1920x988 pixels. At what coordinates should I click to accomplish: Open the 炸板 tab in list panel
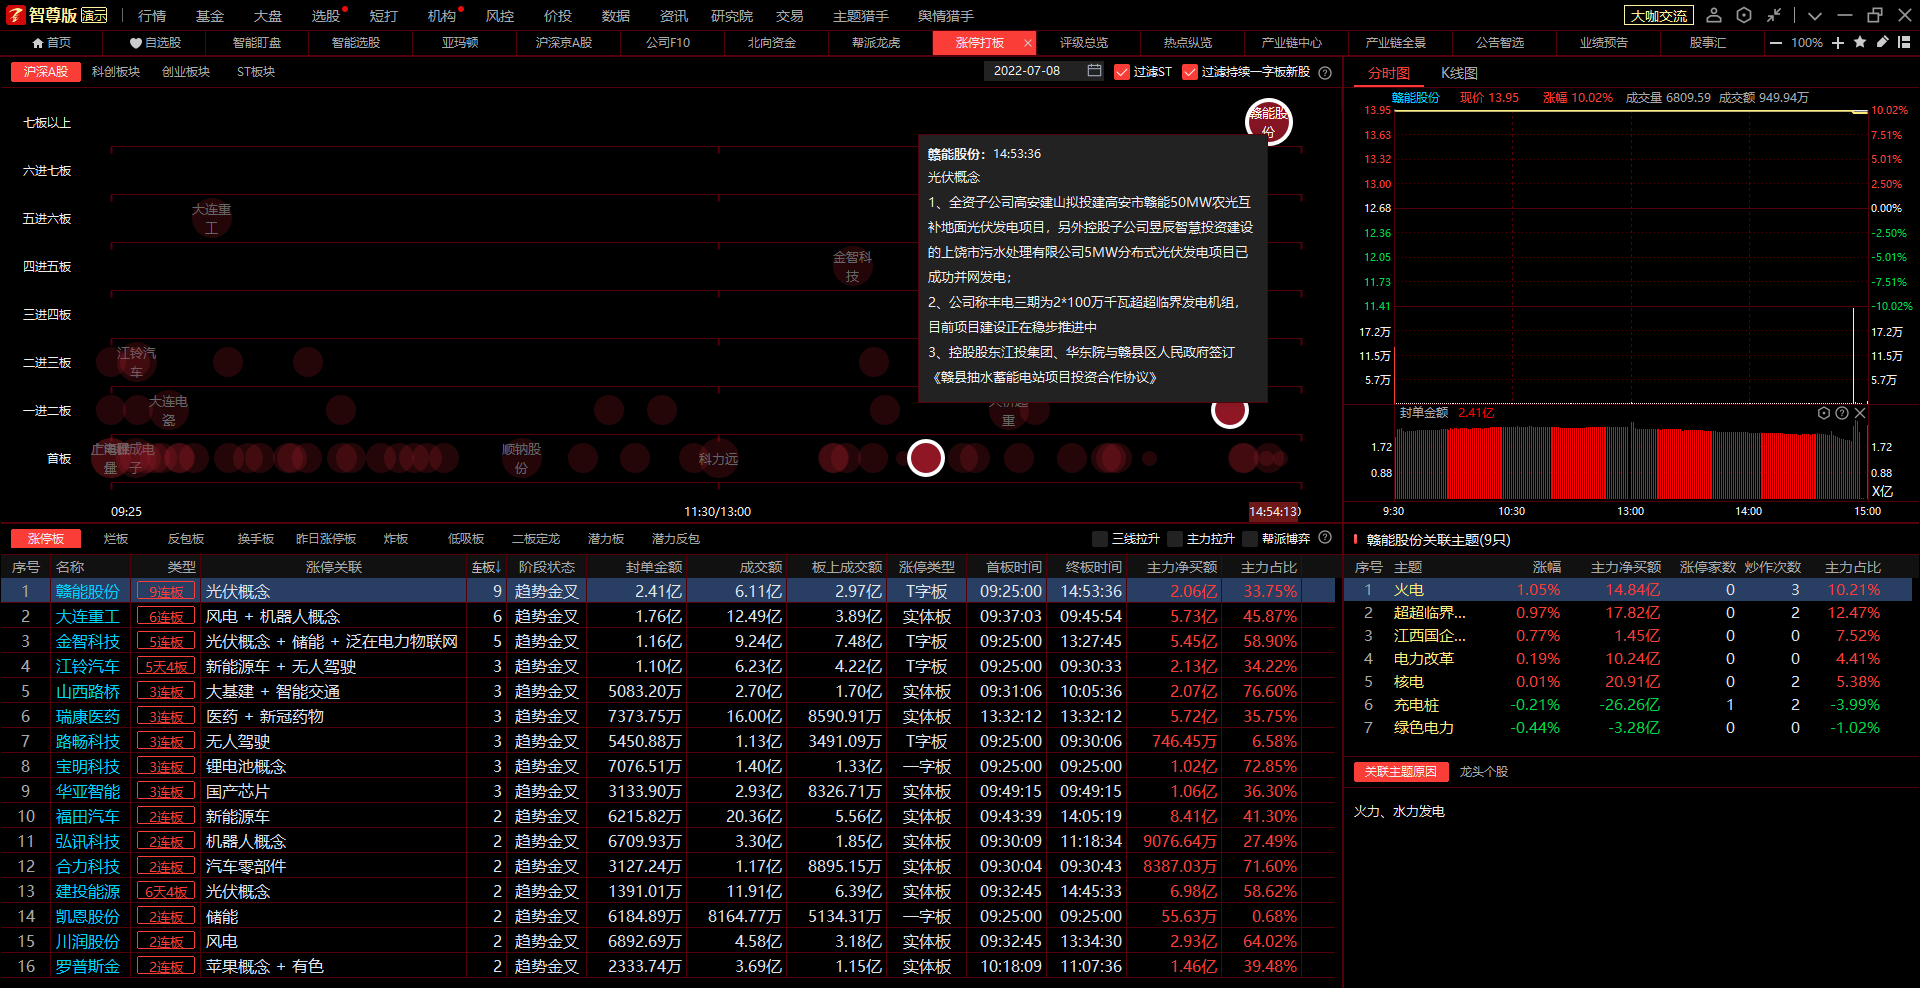pos(396,539)
